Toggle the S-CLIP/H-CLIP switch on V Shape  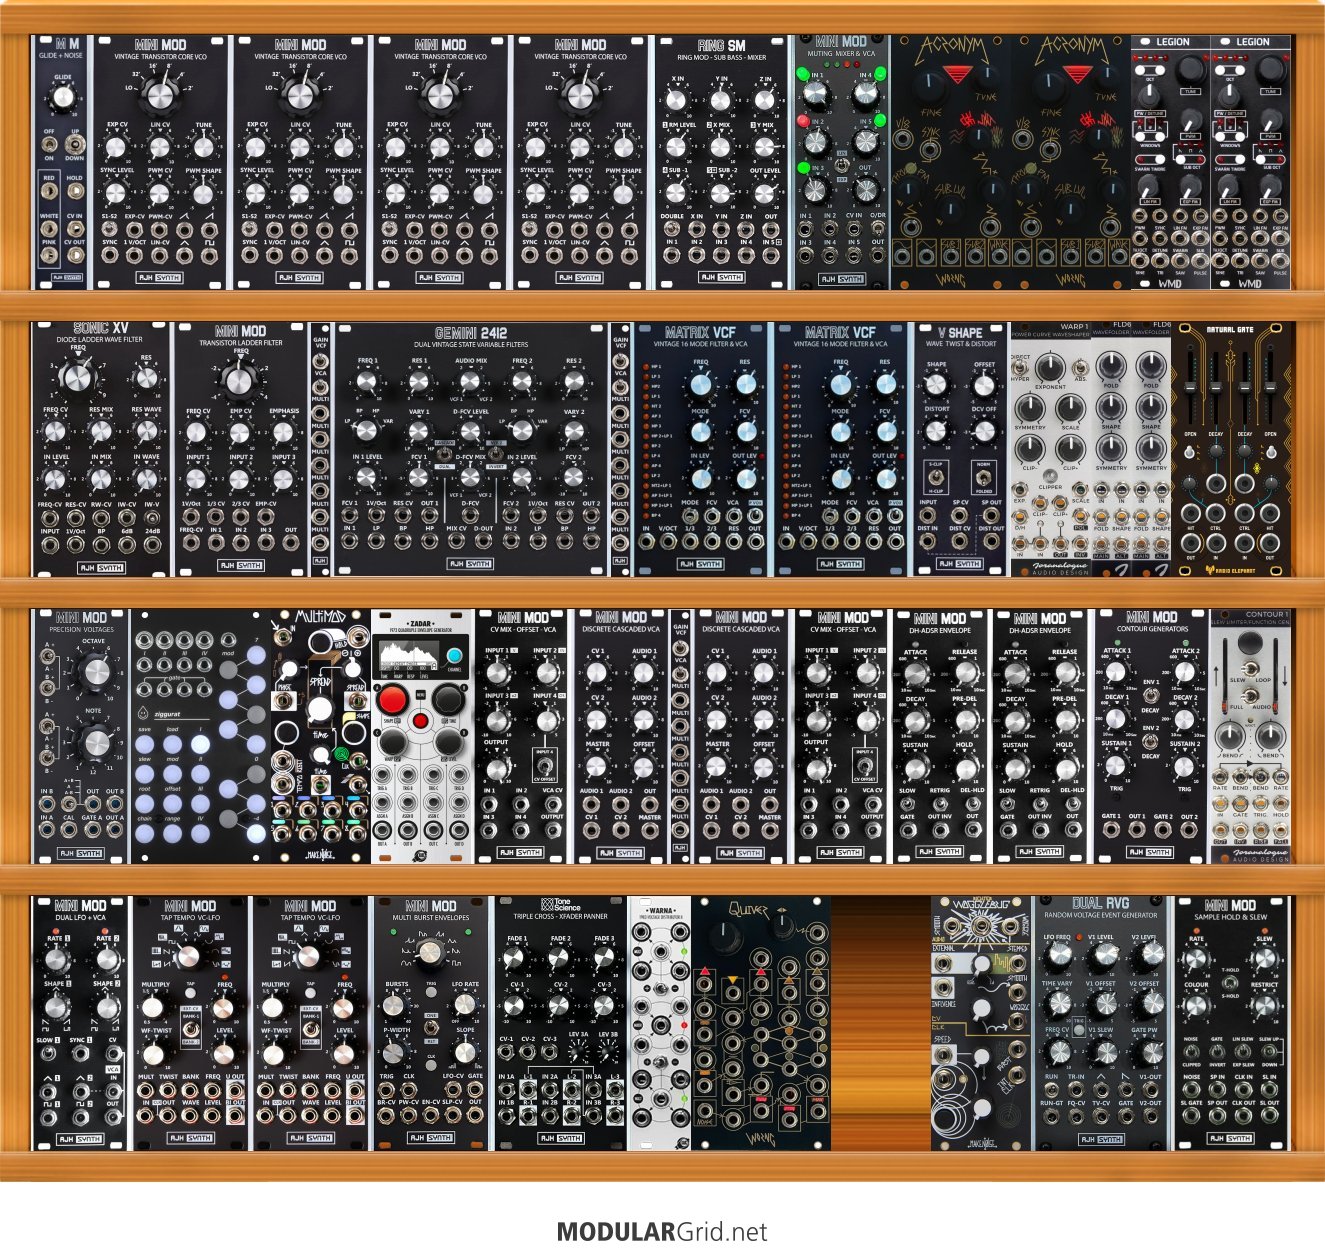[x=936, y=478]
